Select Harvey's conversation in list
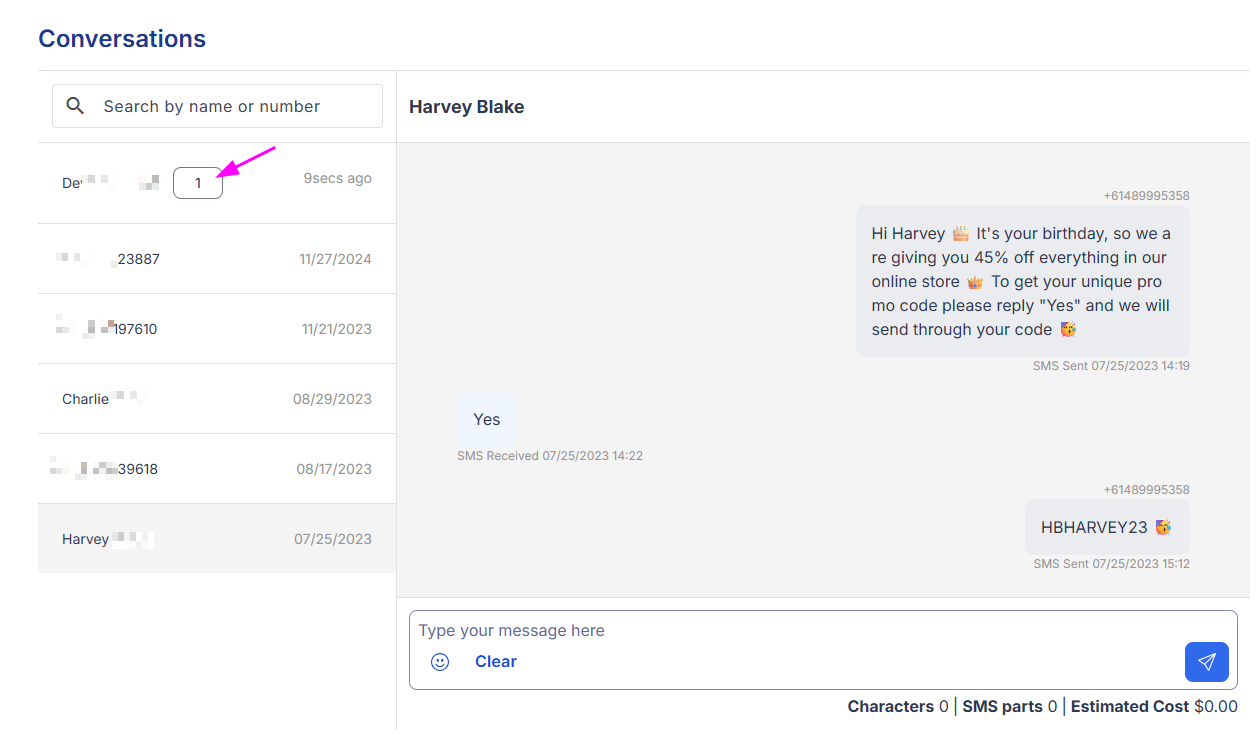Screen dimensions: 1260x736 point(216,539)
